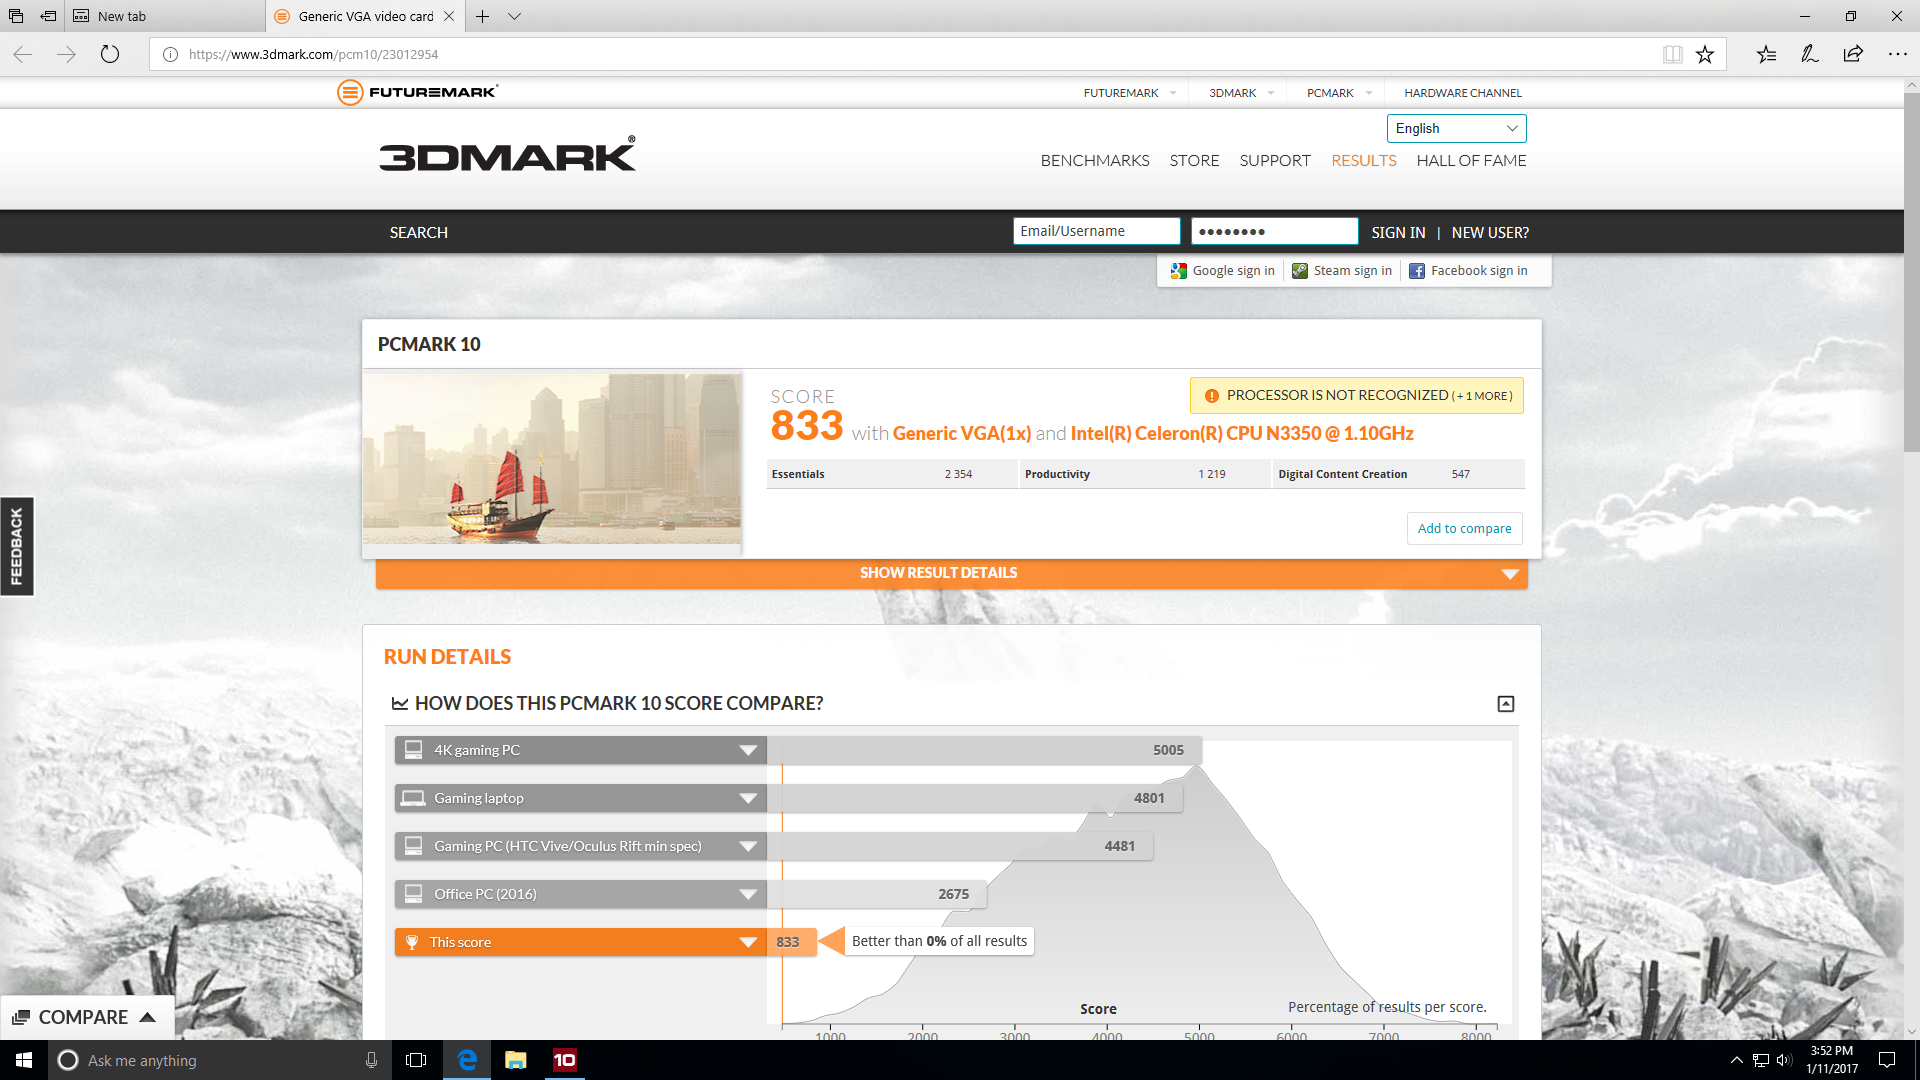Viewport: 1920px width, 1080px height.
Task: Show tab previews chevron
Action: point(514,16)
